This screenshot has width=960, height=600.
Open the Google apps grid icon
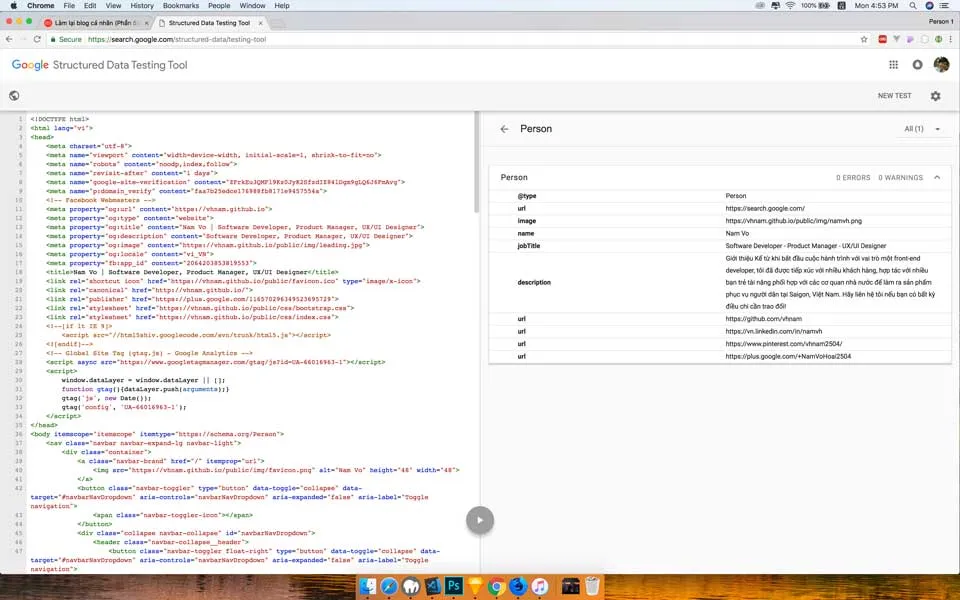pyautogui.click(x=893, y=64)
